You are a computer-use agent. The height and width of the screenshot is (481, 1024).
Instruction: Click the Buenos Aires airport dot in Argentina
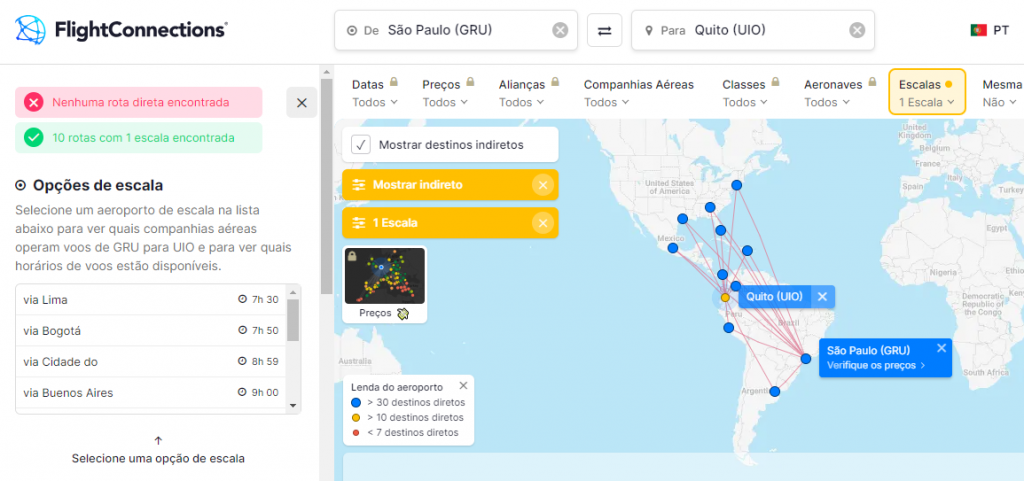[775, 392]
